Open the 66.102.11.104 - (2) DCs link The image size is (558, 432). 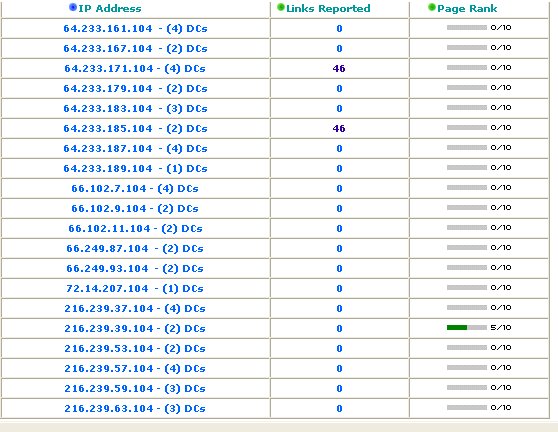[x=135, y=228]
